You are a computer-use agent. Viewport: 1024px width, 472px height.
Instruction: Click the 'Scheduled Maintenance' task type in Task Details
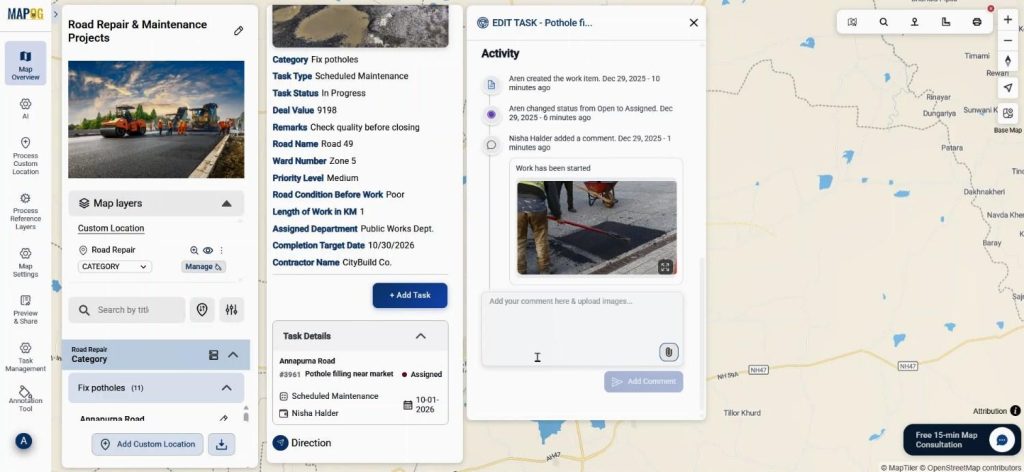335,396
